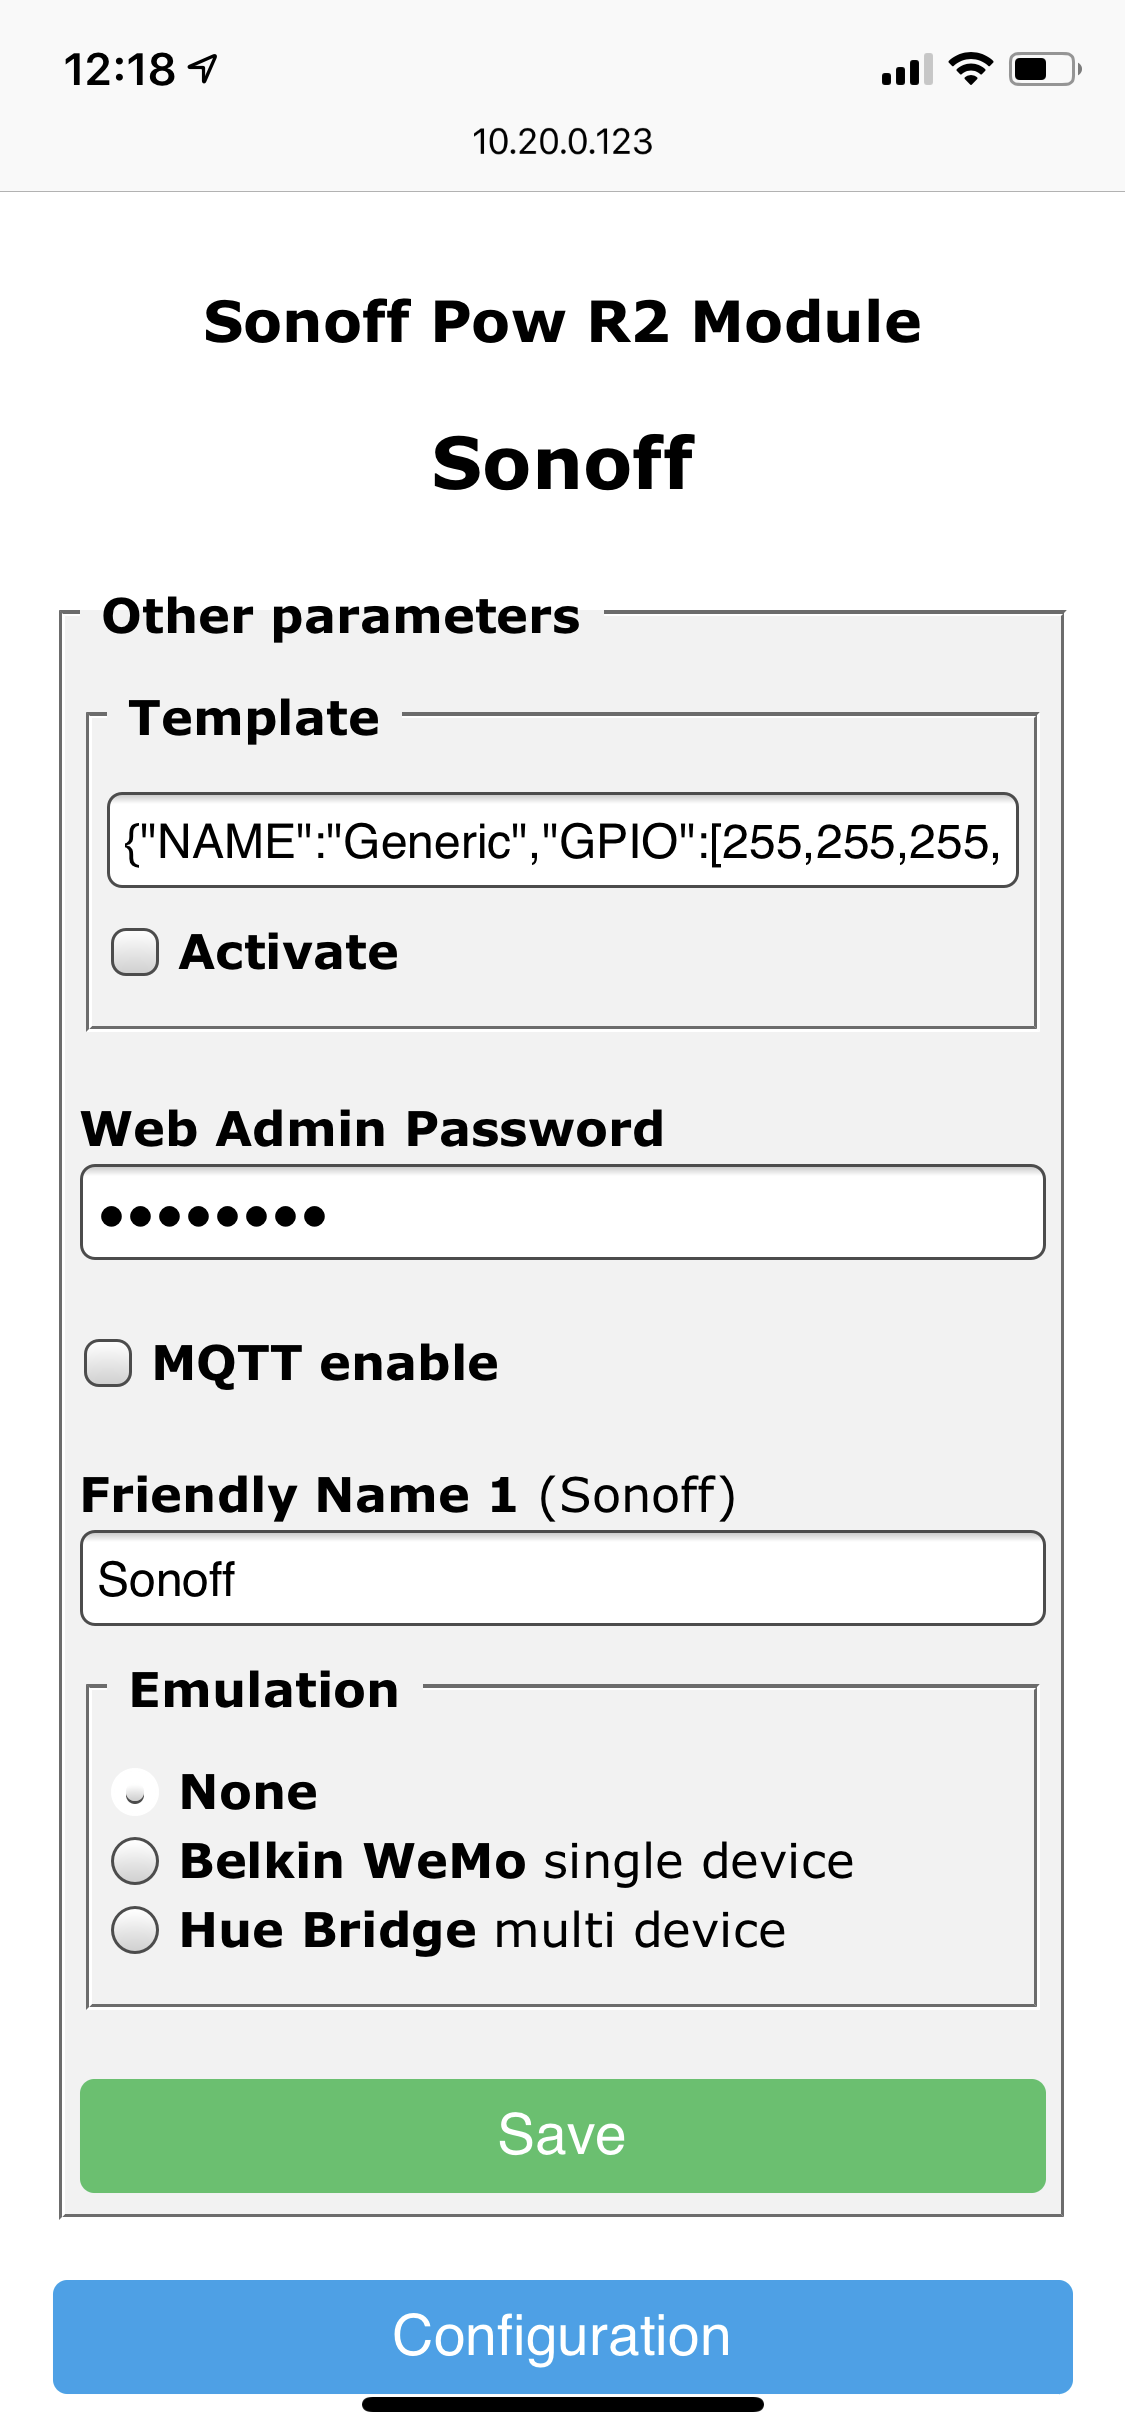Tap the 10.20.0.123 address bar

click(x=562, y=142)
